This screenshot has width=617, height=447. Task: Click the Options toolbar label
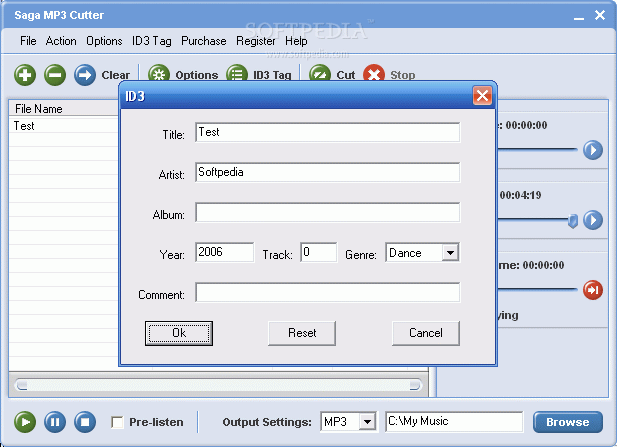pyautogui.click(x=196, y=75)
